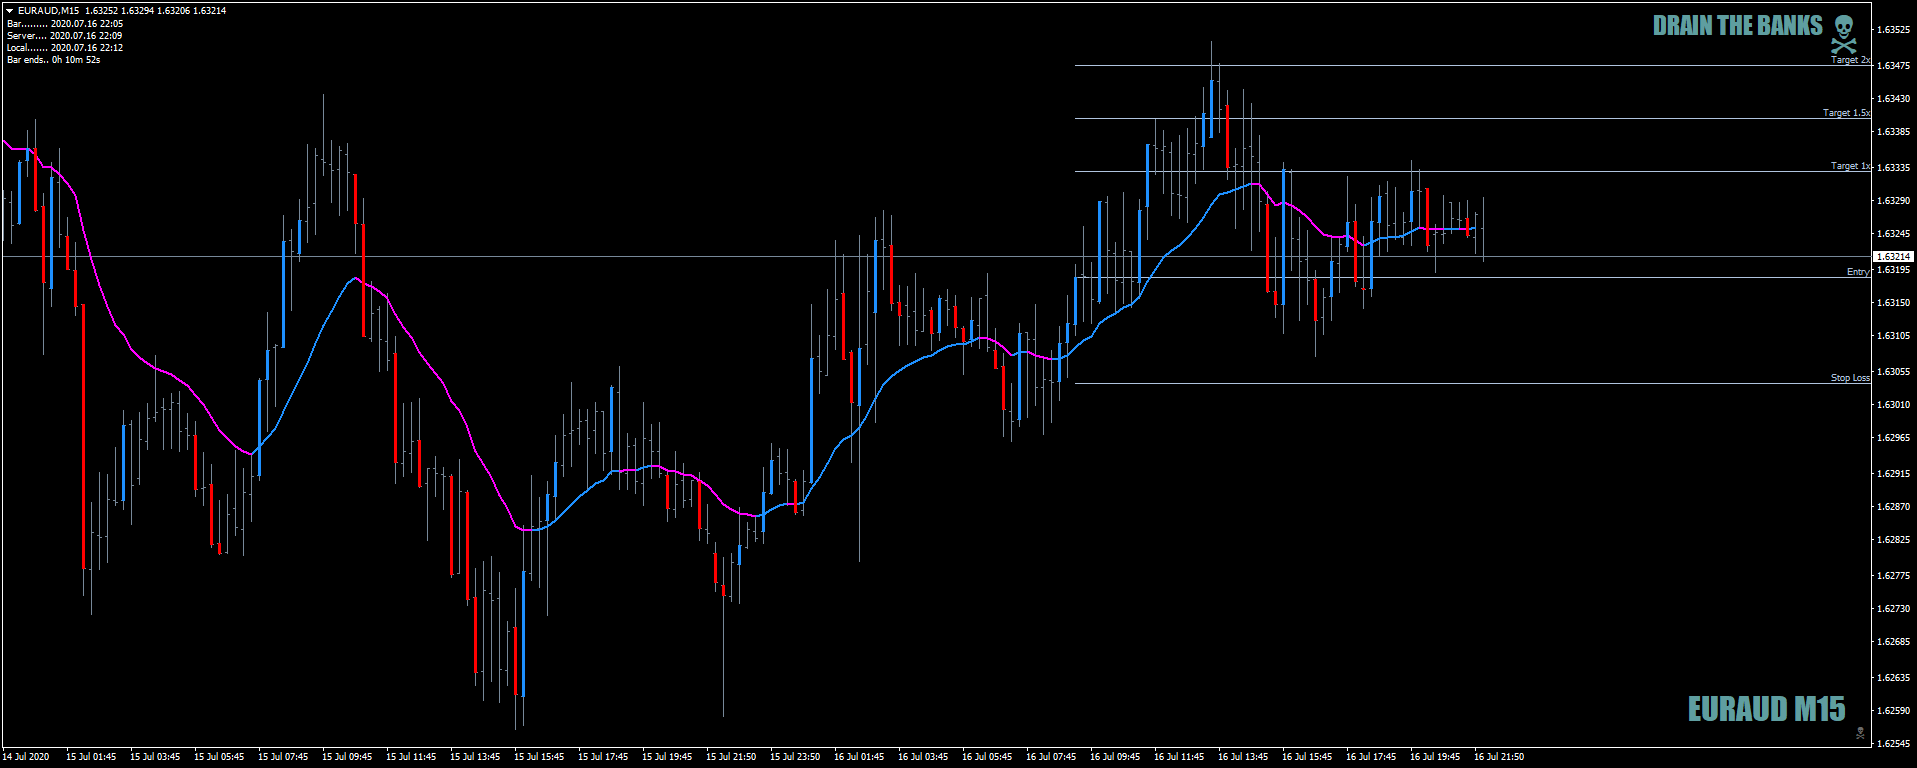Click price scale value 1.63335
This screenshot has height=768, width=1917.
pos(1894,168)
